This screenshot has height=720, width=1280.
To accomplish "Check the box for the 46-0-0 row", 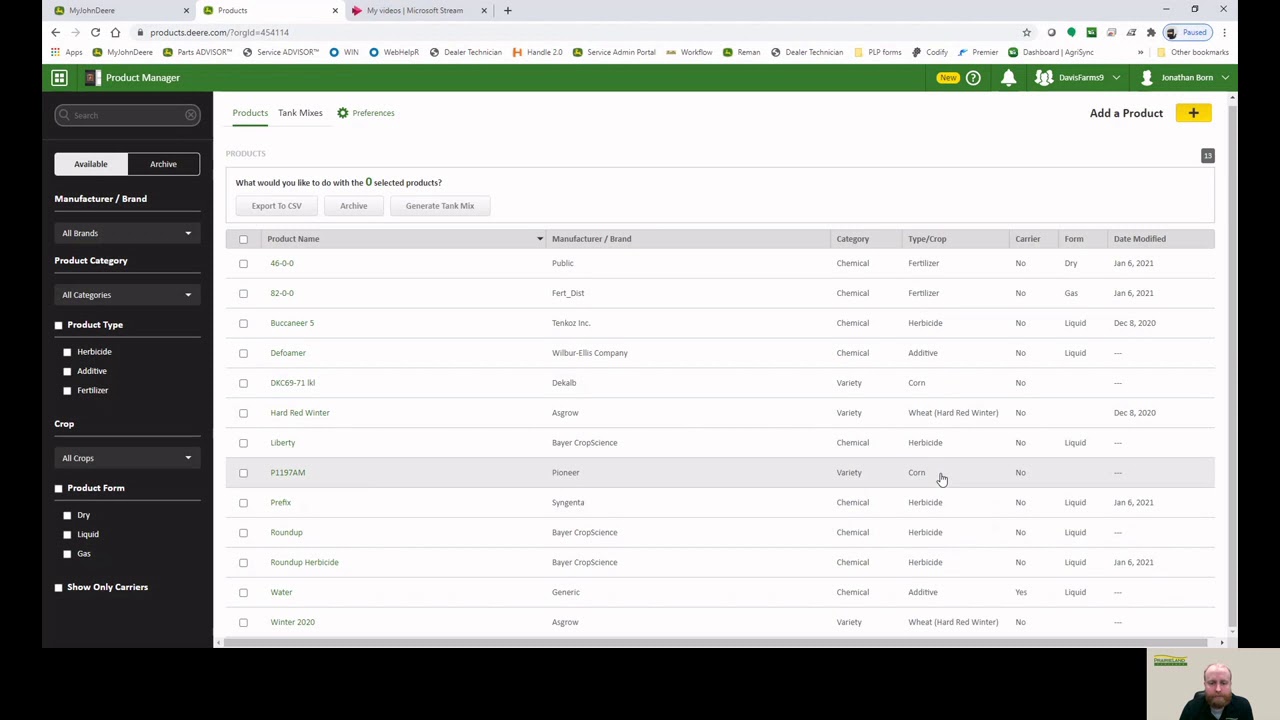I will coord(243,263).
